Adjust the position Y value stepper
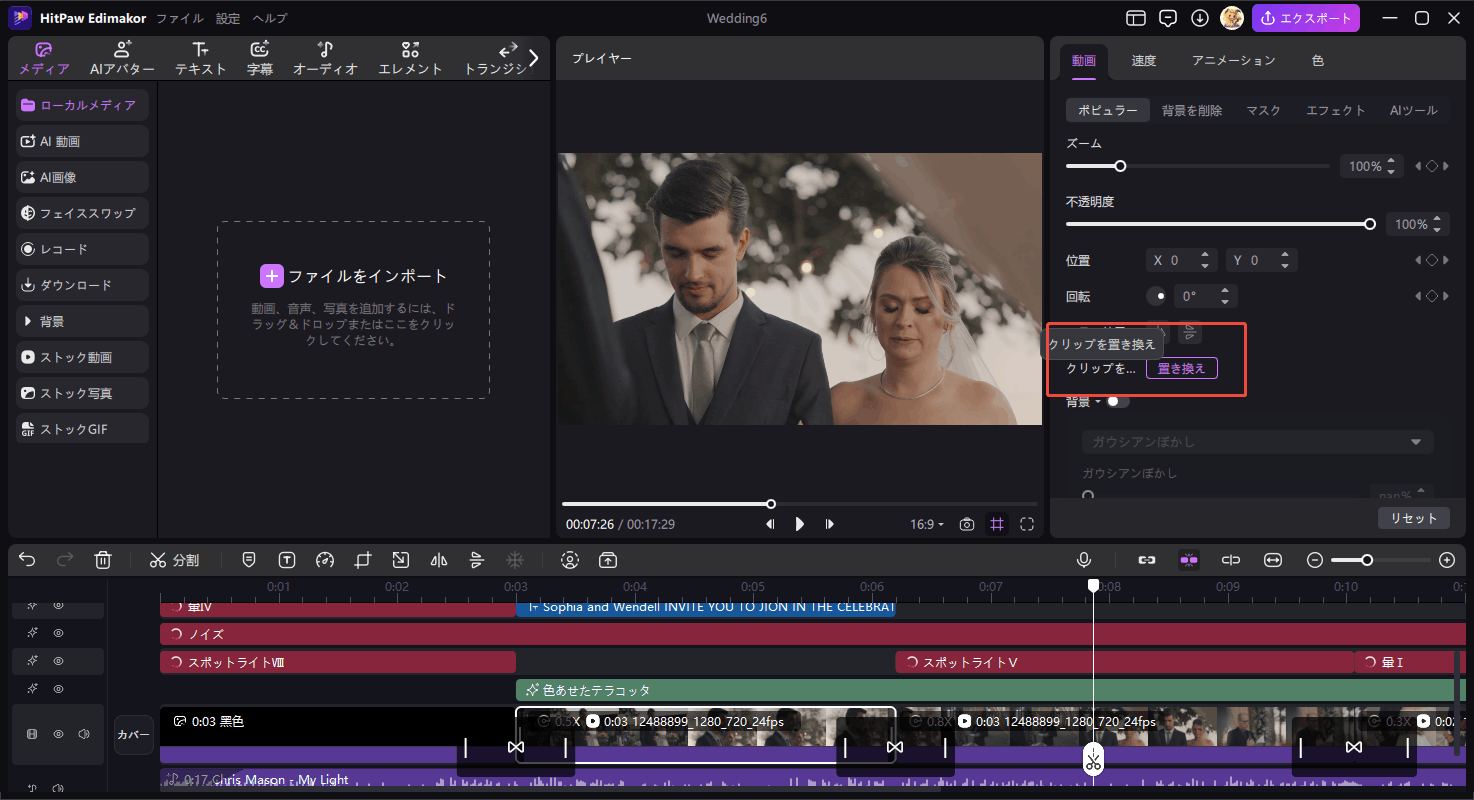1474x800 pixels. 1286,260
